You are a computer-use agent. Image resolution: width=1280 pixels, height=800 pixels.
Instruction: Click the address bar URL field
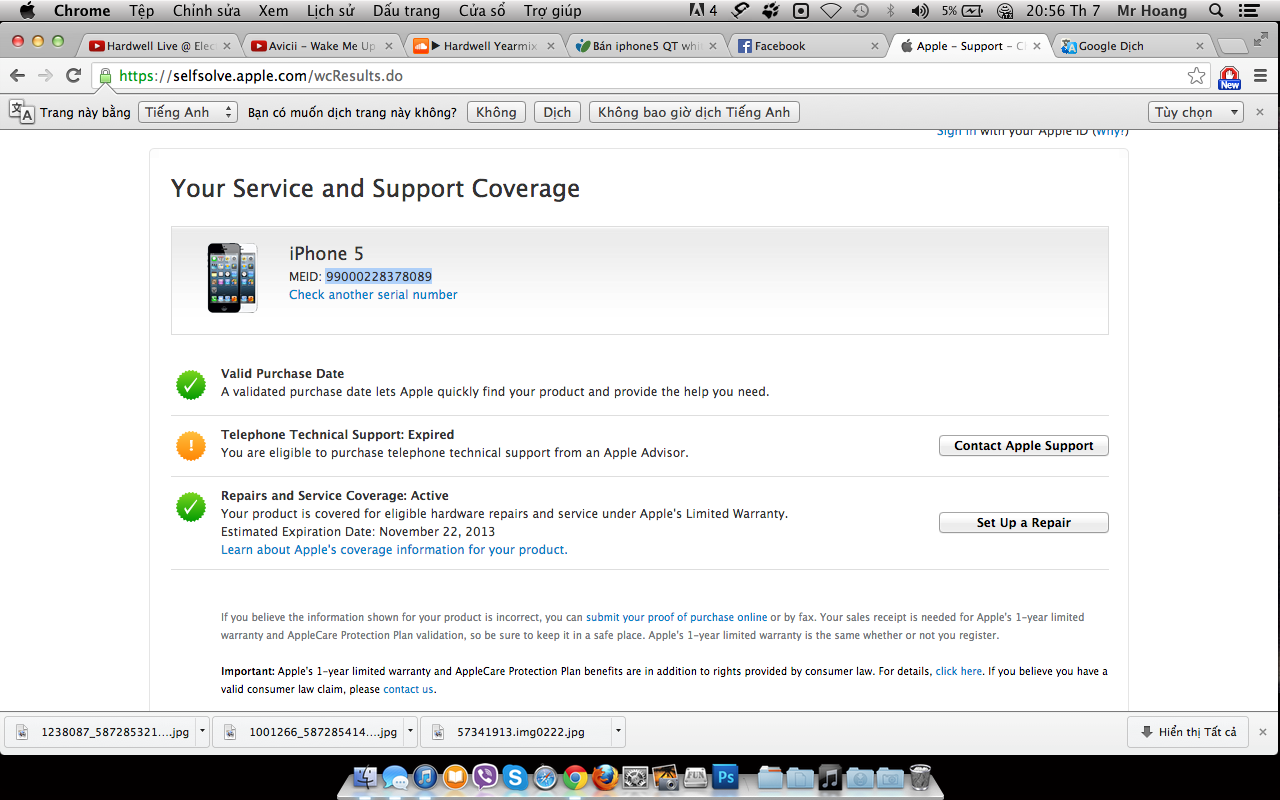pos(650,76)
